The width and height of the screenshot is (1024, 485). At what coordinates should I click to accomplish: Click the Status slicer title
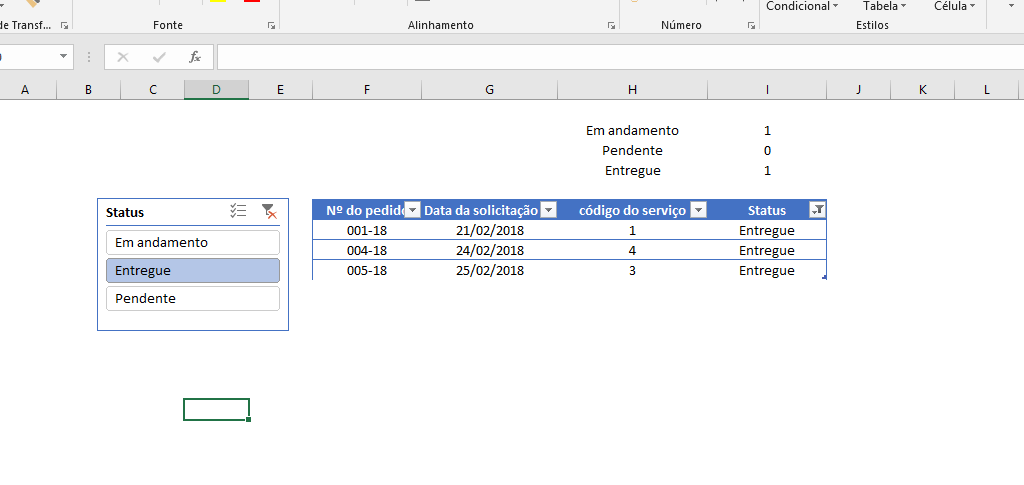pos(125,212)
